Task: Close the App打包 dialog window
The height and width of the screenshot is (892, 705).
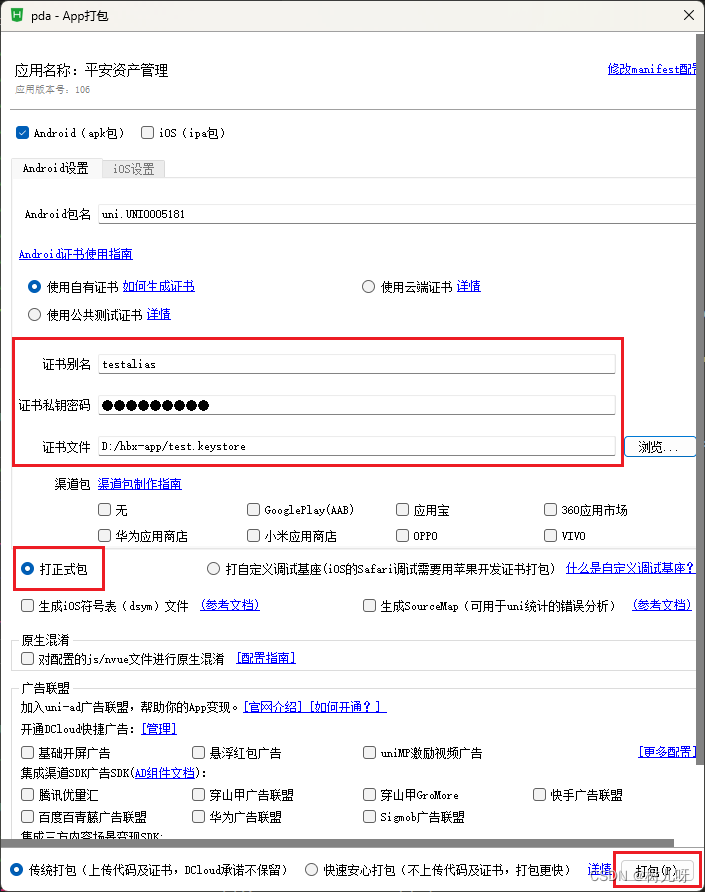Action: pyautogui.click(x=688, y=15)
